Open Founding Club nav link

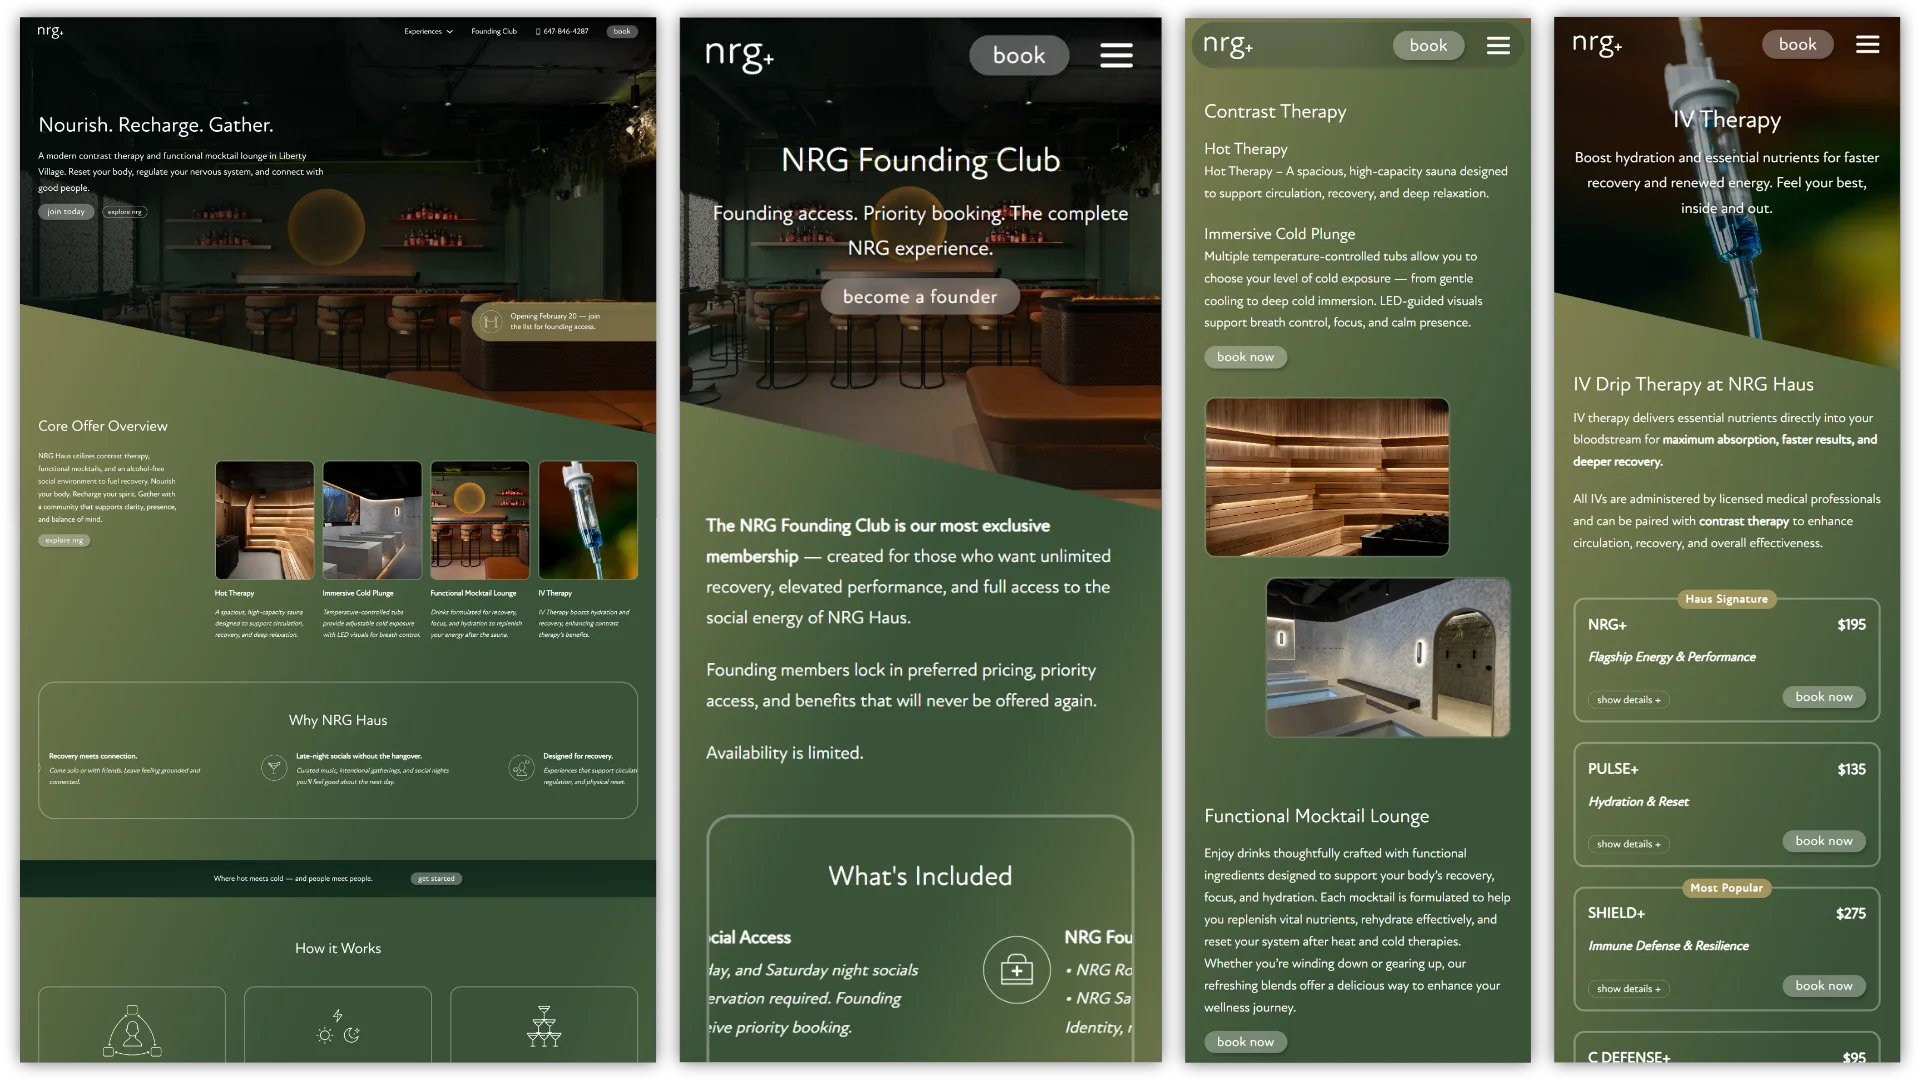tap(494, 32)
